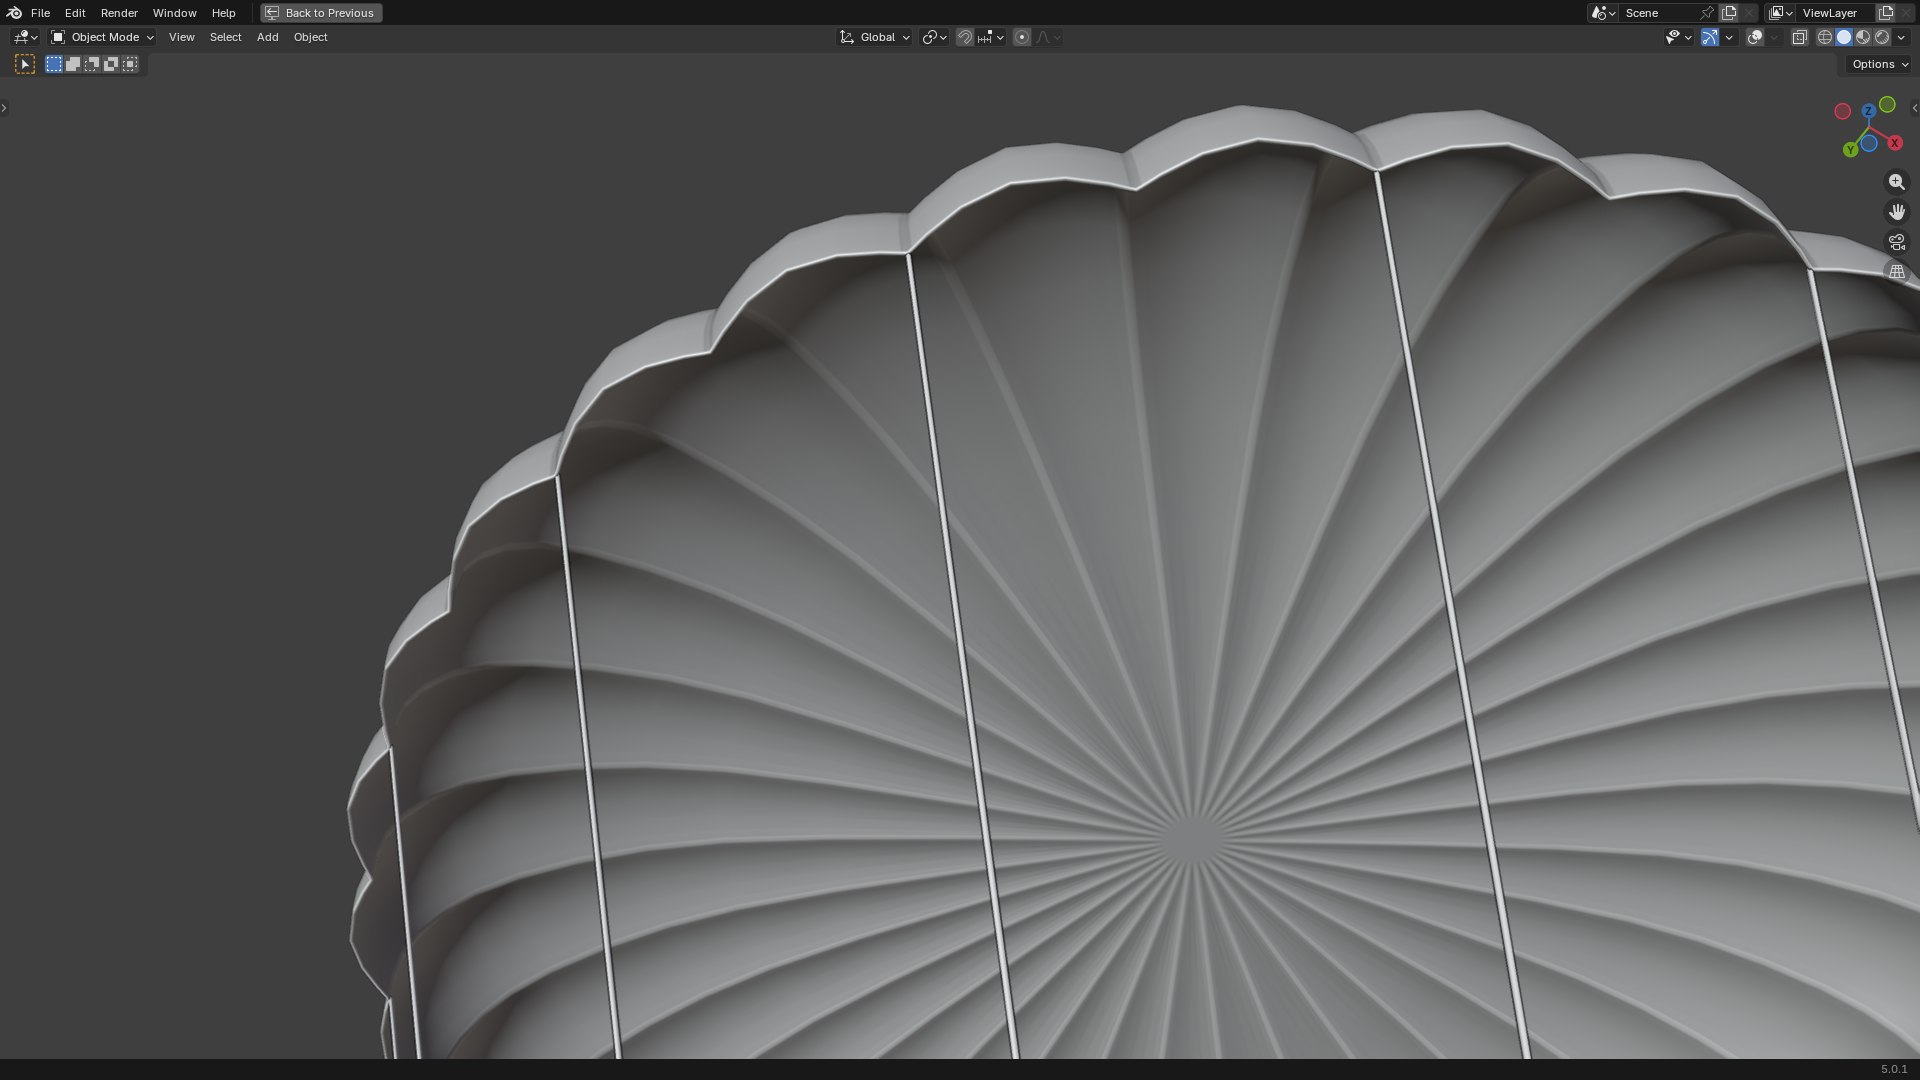Click the add view layer icon
This screenshot has width=1920, height=1080.
tap(1886, 13)
